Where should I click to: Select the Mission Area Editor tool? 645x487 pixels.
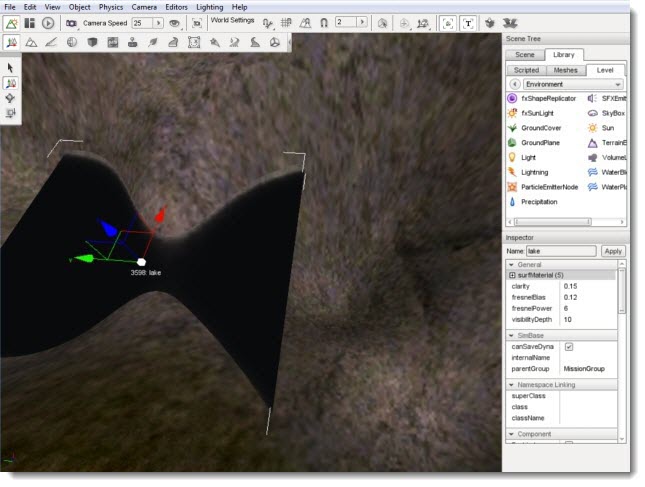coord(194,42)
